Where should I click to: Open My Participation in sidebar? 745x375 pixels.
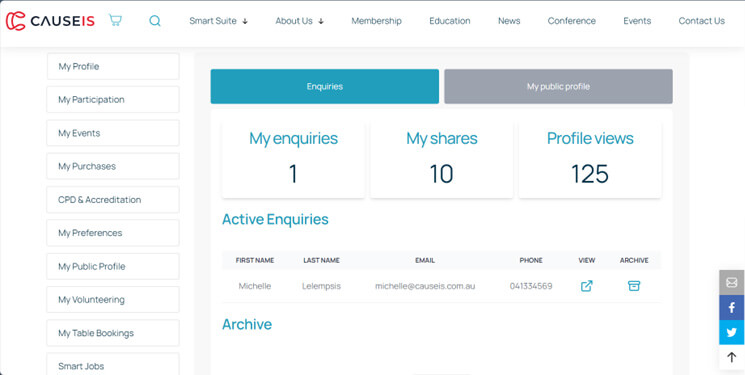113,99
